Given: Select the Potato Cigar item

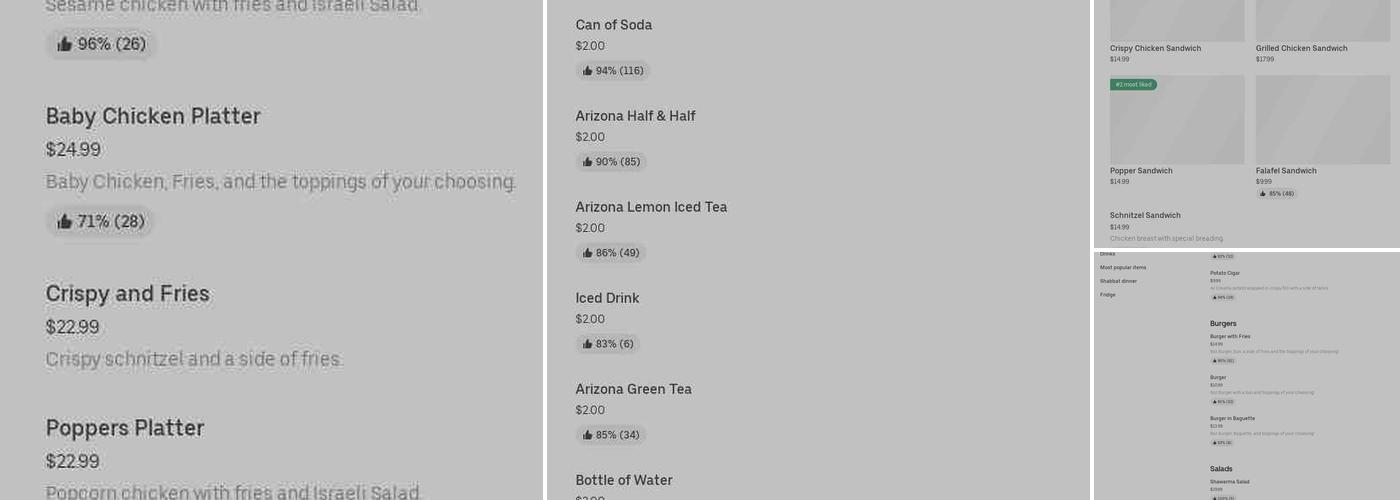Looking at the screenshot, I should tap(1225, 273).
